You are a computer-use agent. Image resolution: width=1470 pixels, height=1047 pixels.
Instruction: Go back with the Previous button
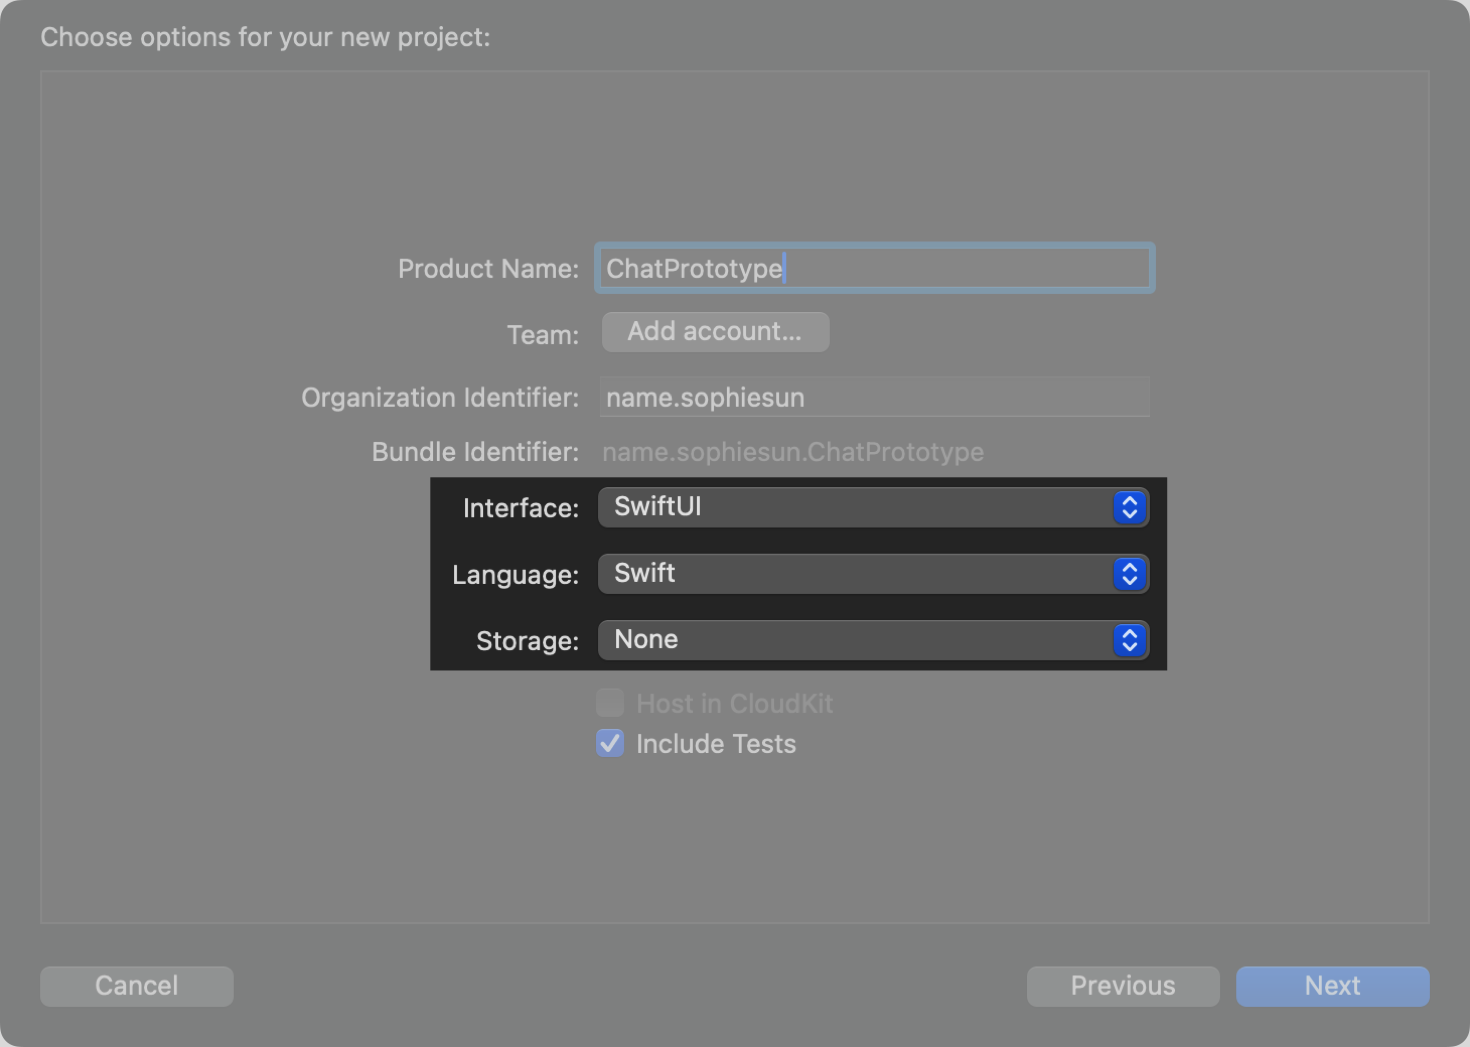coord(1123,986)
